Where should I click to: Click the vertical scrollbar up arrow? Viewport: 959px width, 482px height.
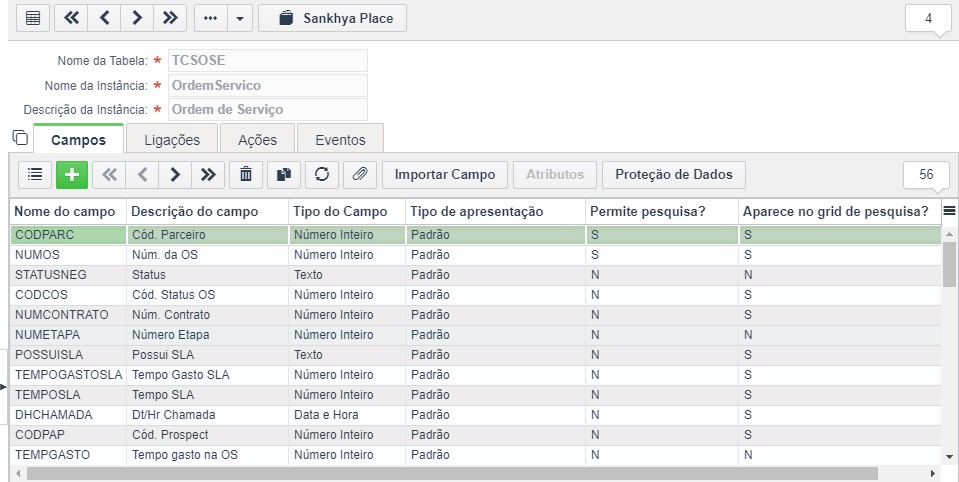coord(949,234)
